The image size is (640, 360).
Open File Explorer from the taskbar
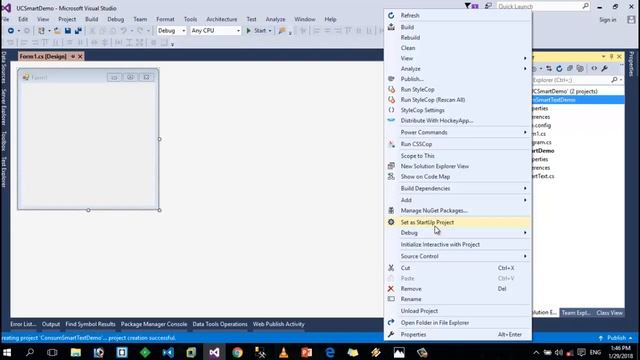[76, 352]
